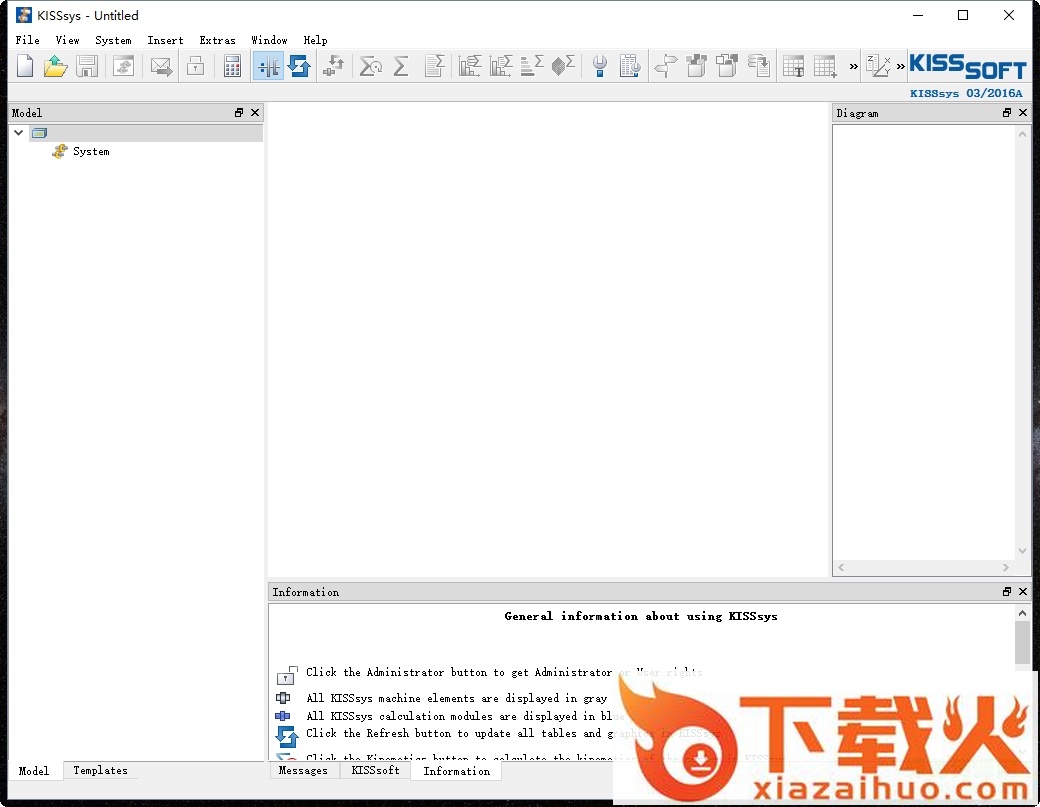1040x807 pixels.
Task: Click the Diagram panel scroll down arrow
Action: pos(1022,551)
